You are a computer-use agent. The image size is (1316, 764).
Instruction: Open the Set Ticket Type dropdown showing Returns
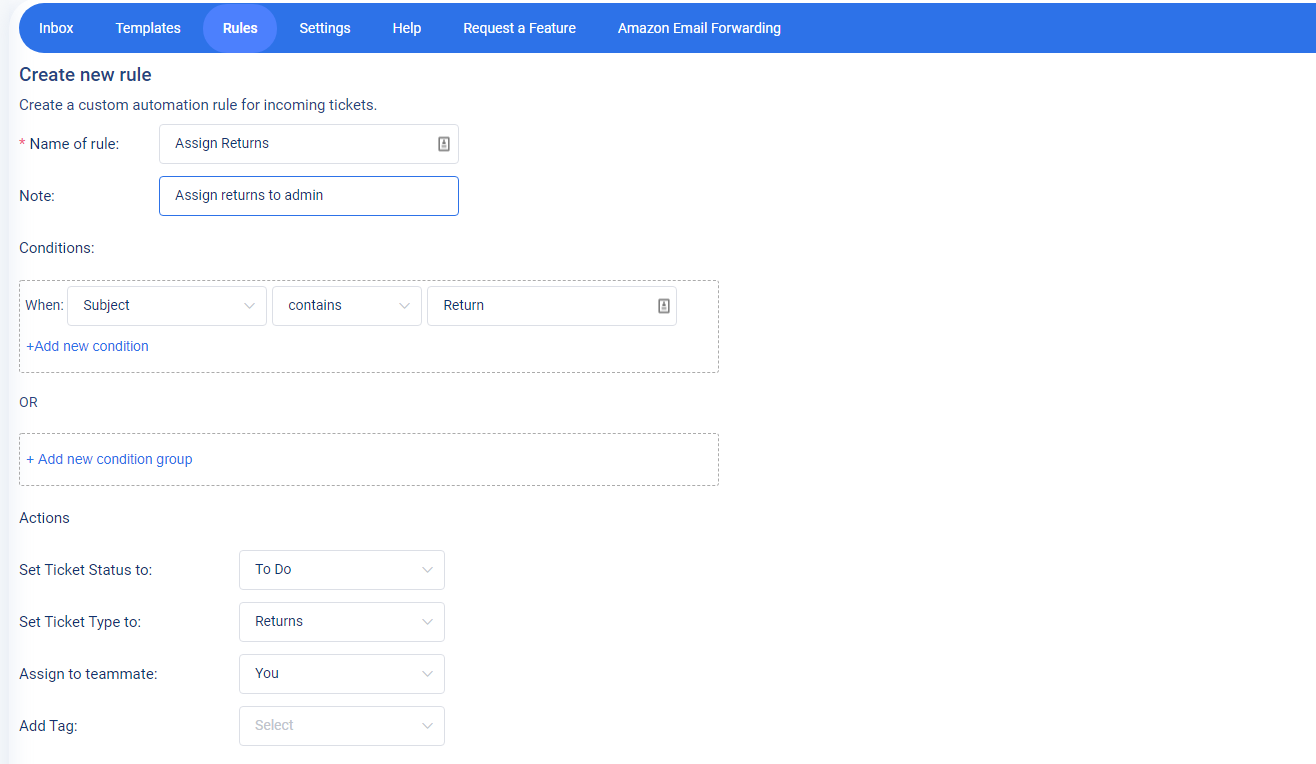pos(342,622)
